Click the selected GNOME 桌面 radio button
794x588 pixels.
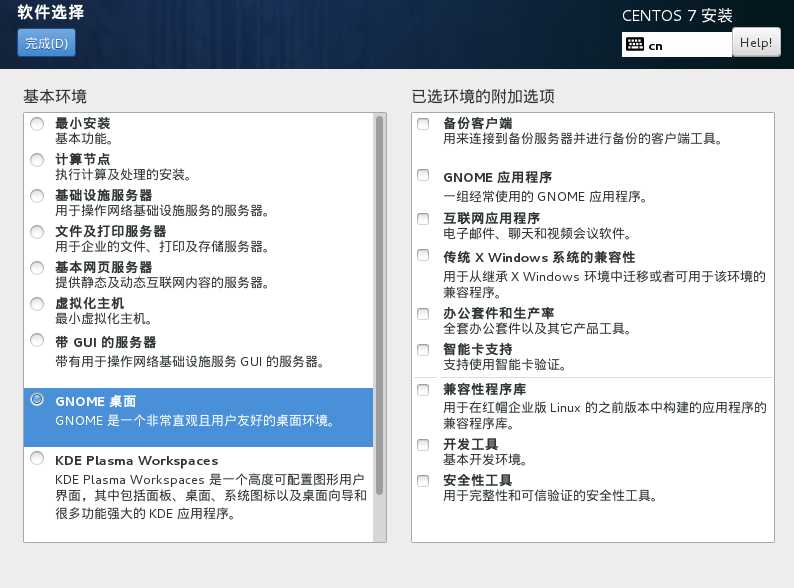point(37,399)
